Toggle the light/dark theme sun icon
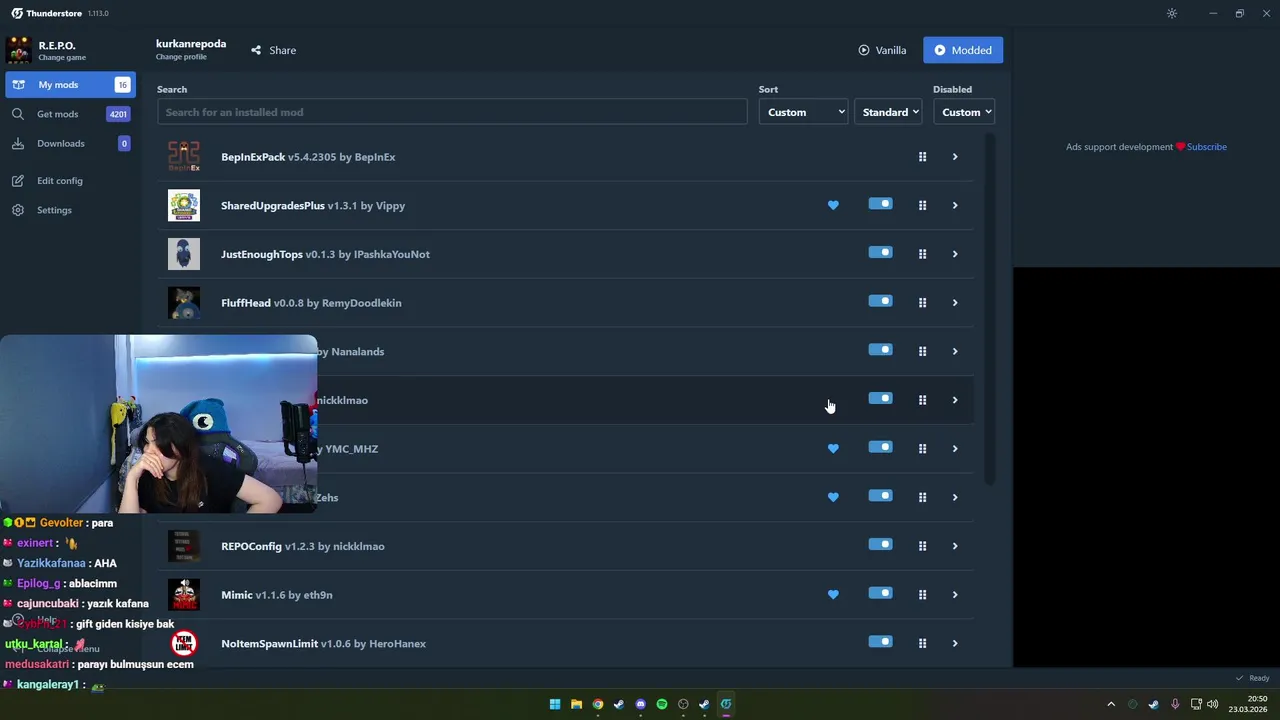Viewport: 1280px width, 720px height. click(x=1172, y=13)
